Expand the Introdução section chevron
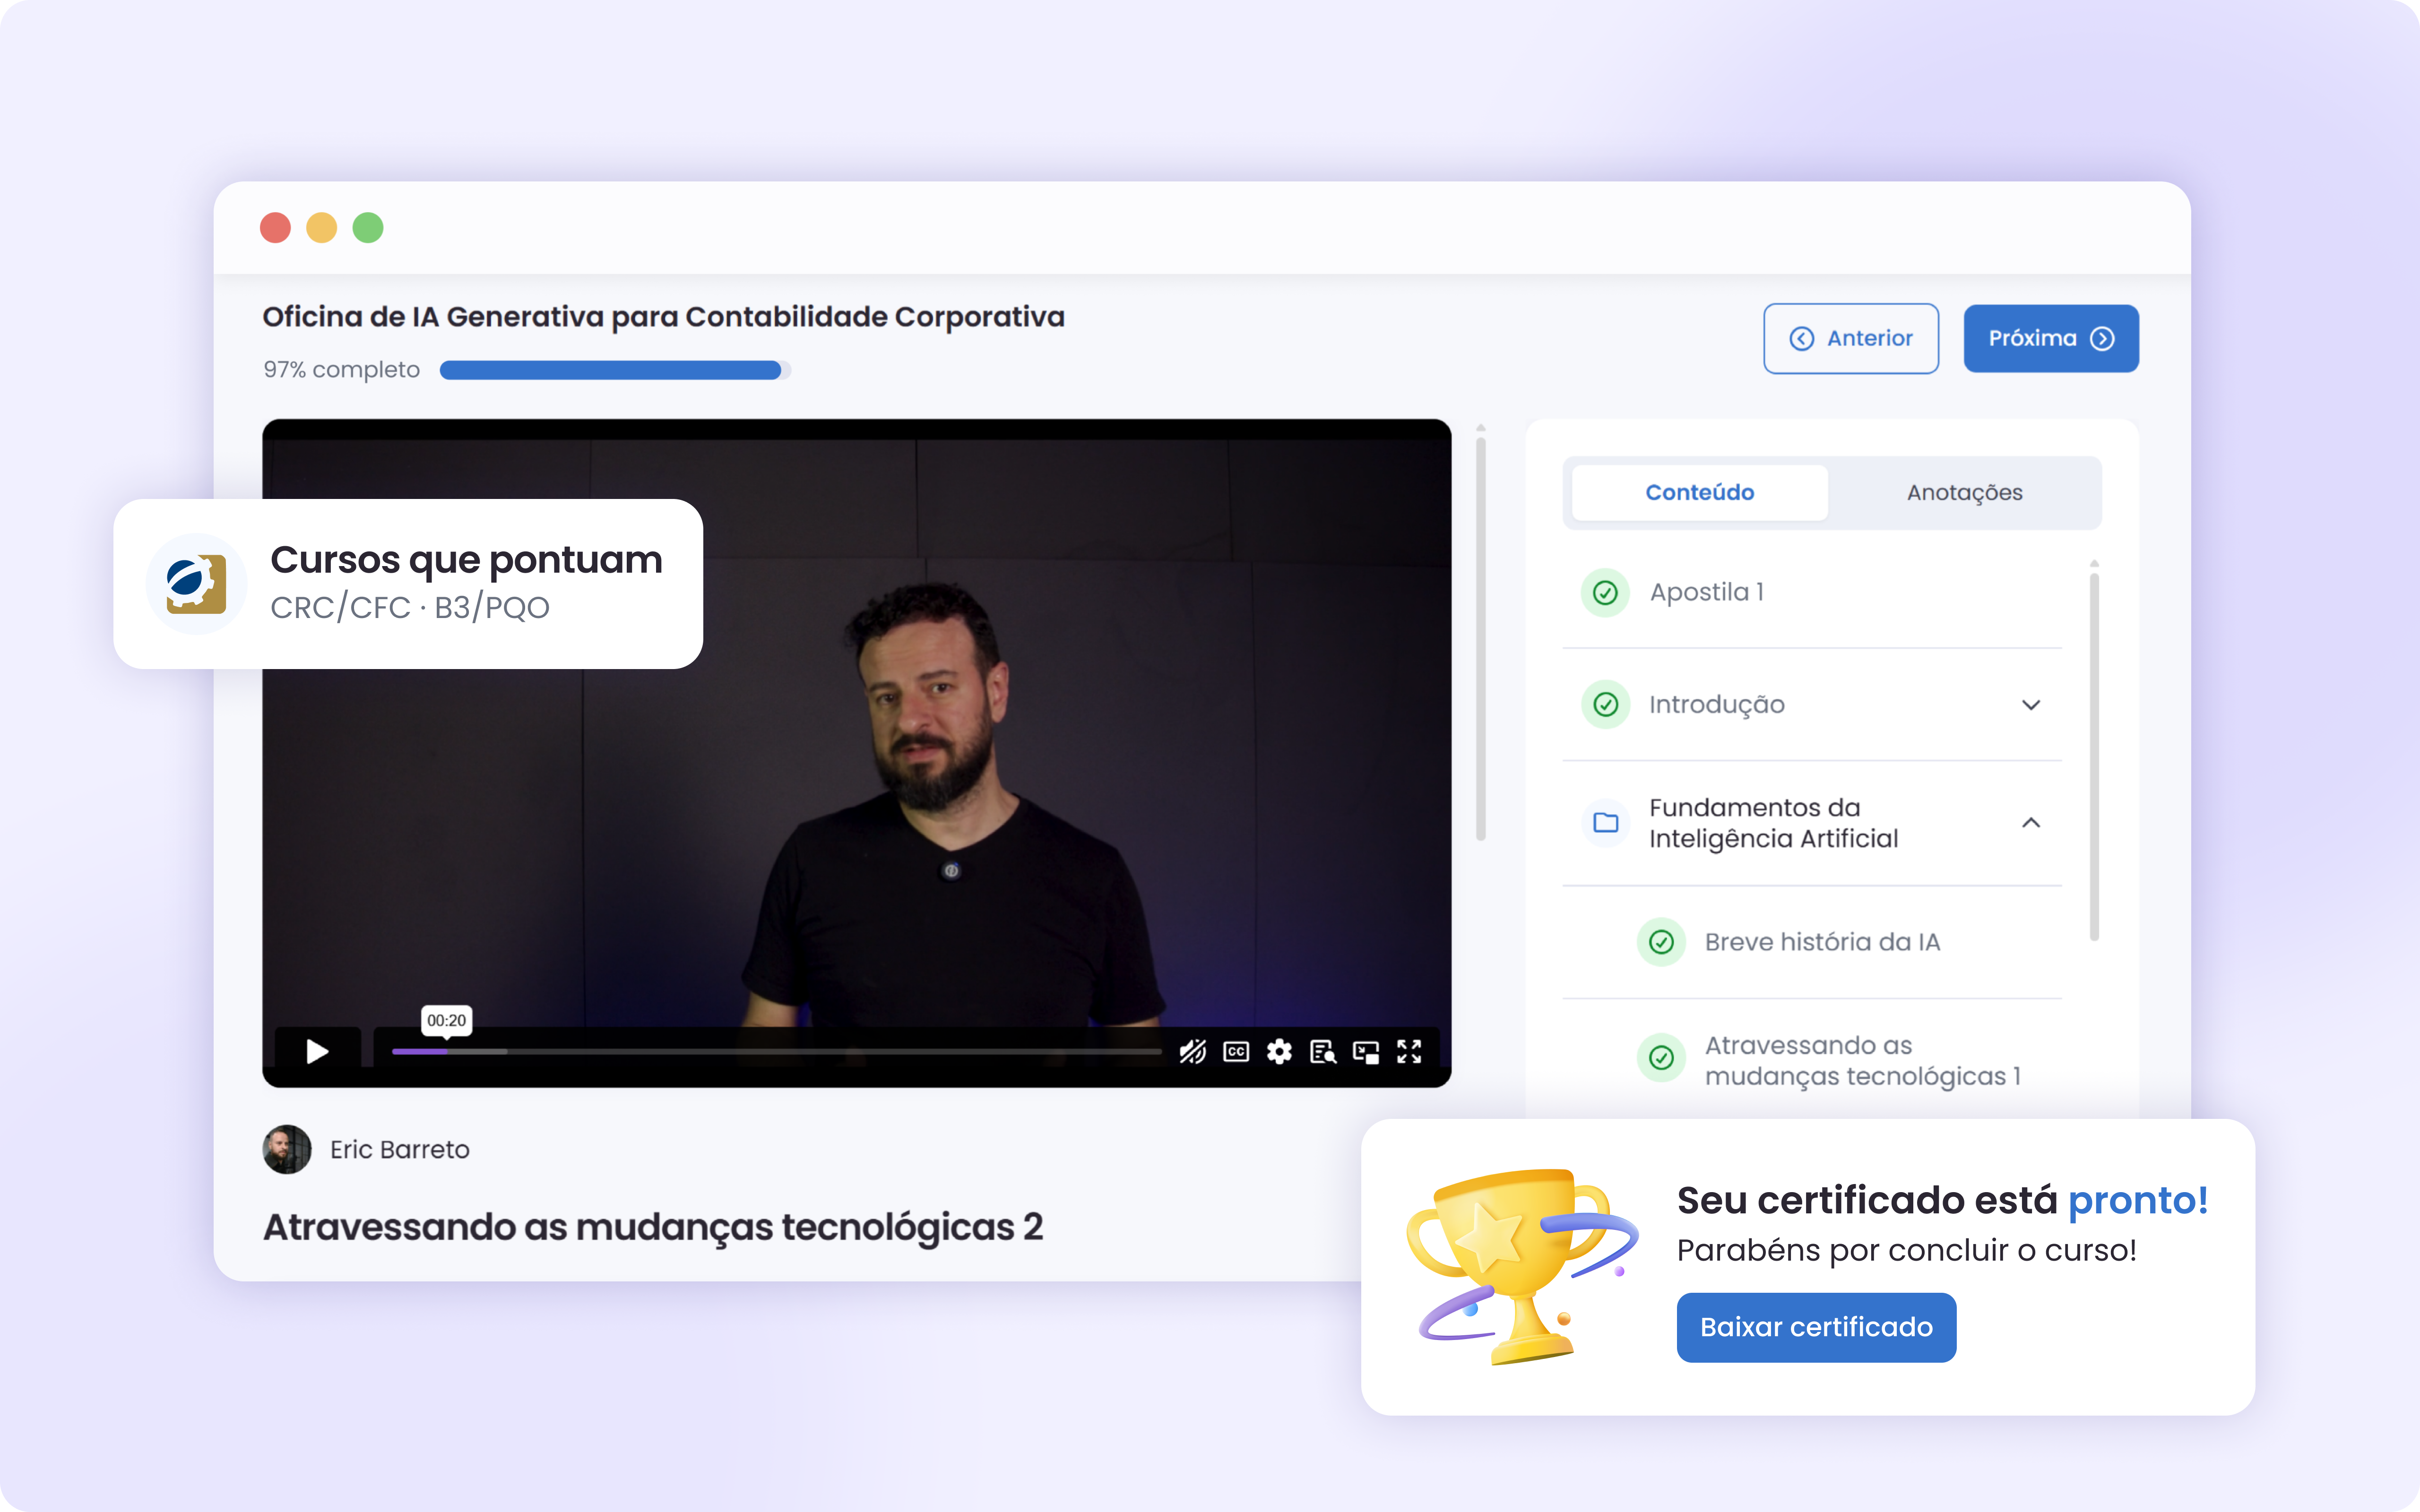2420x1512 pixels. tap(2031, 705)
